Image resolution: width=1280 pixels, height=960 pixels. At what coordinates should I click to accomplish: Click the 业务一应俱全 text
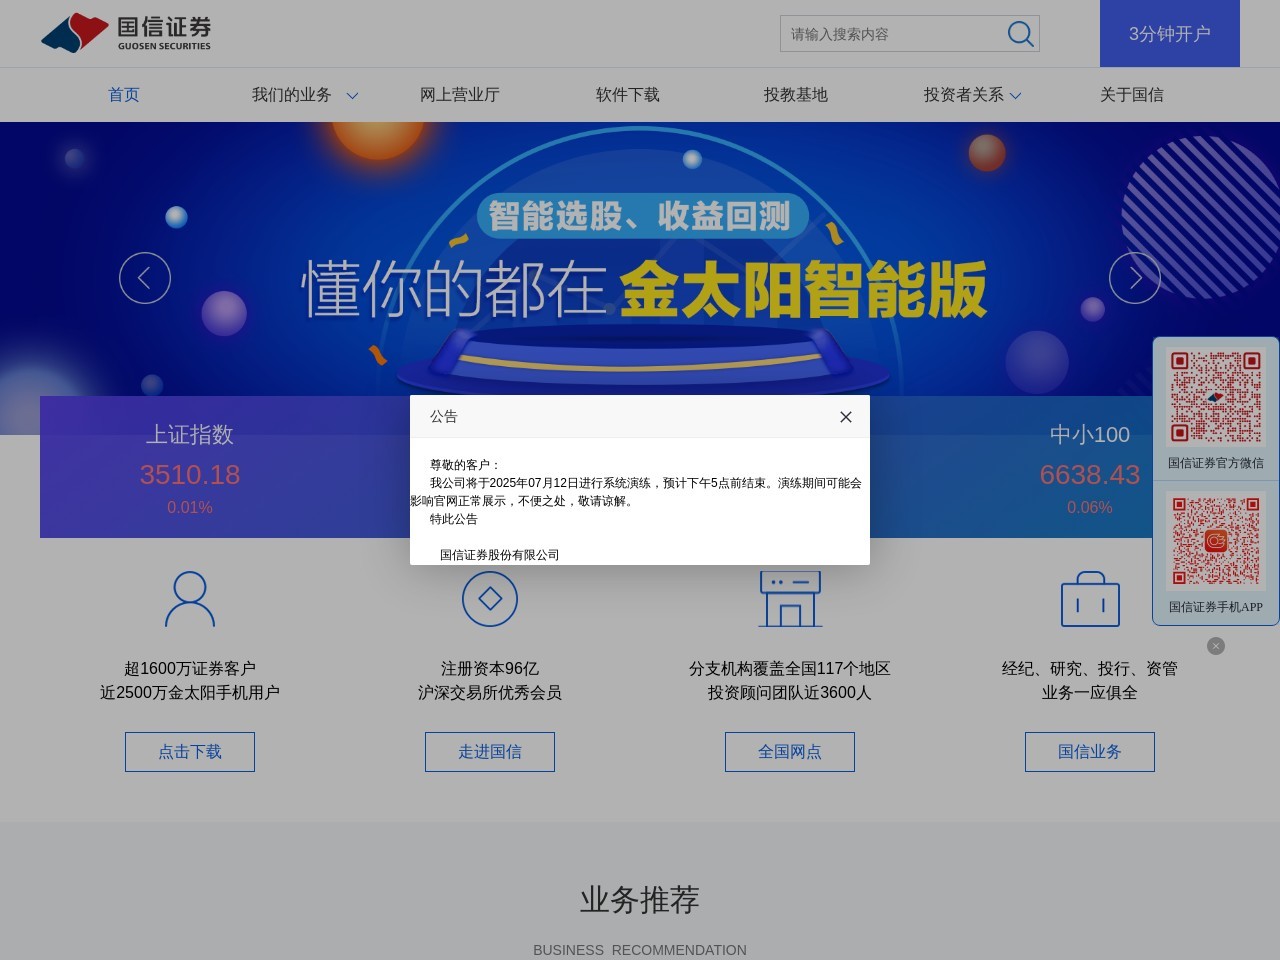(x=1090, y=693)
